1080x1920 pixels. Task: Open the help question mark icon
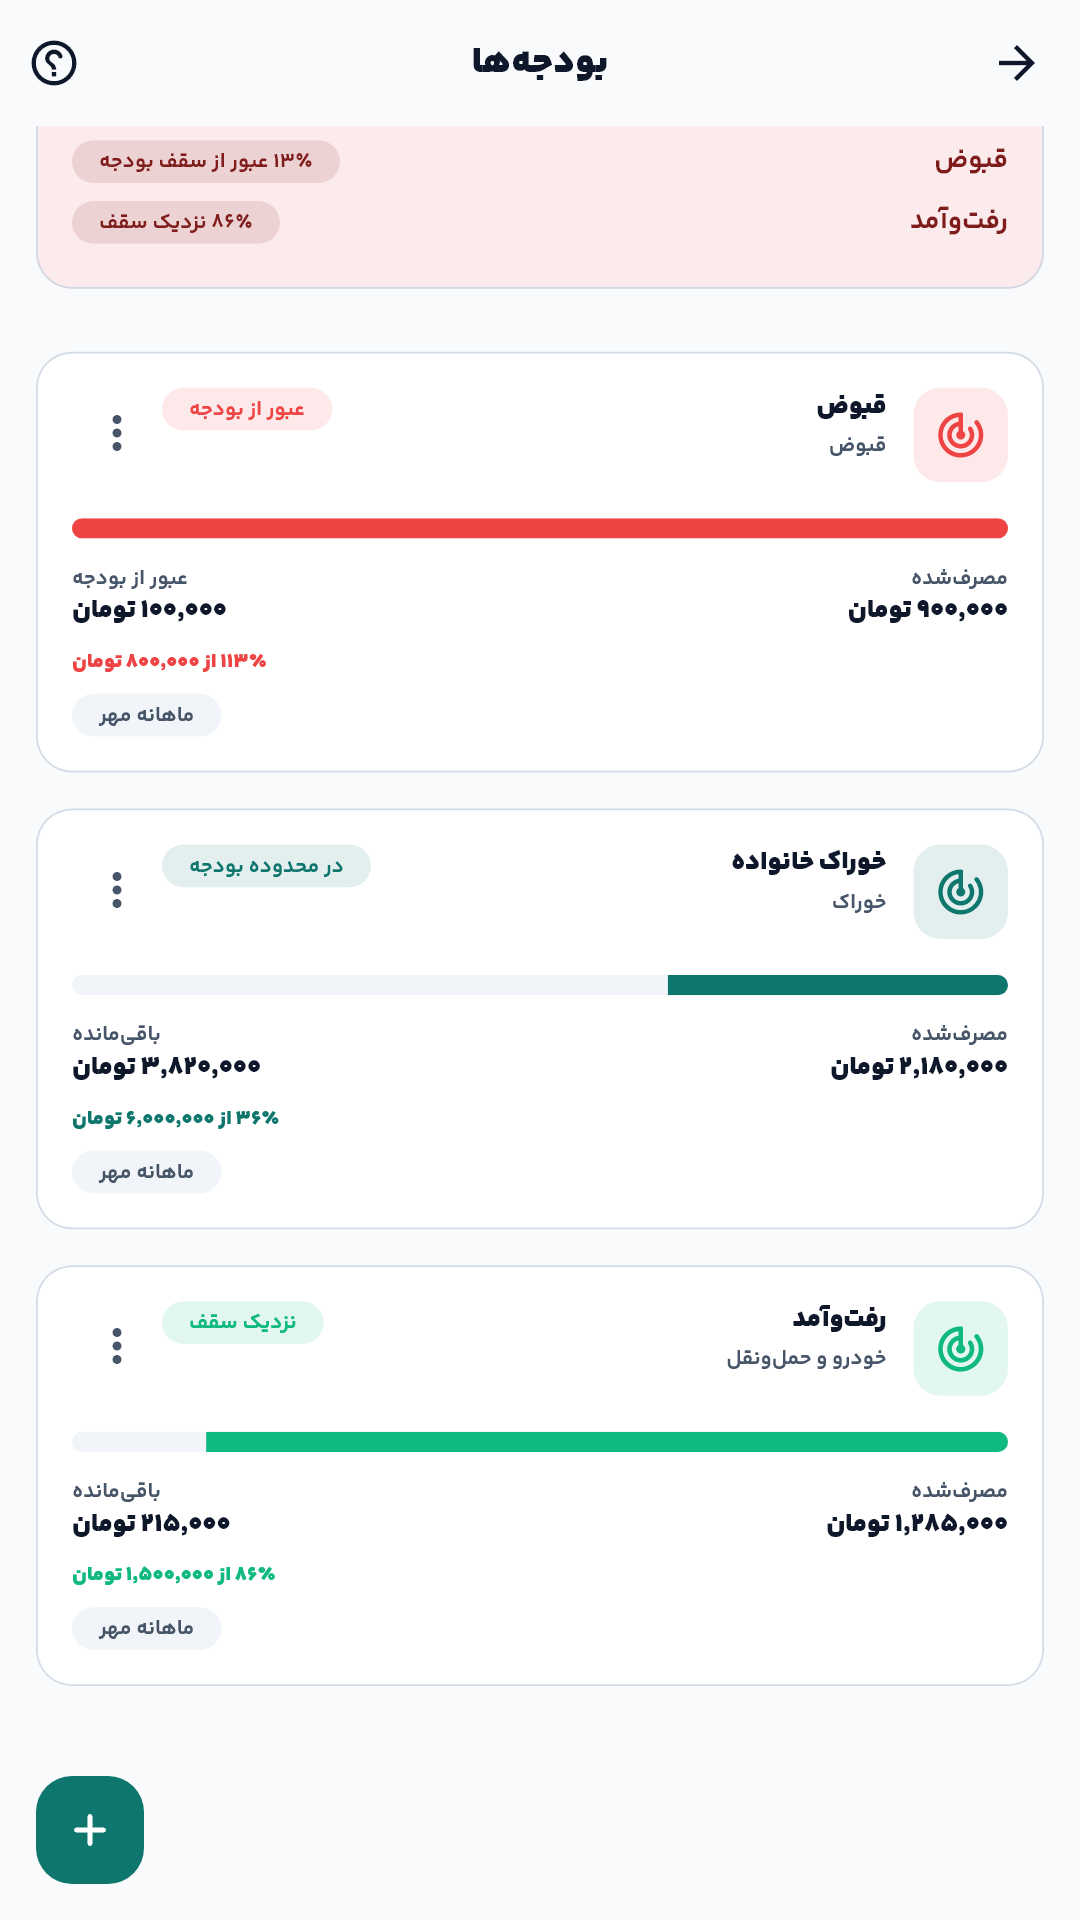[54, 63]
